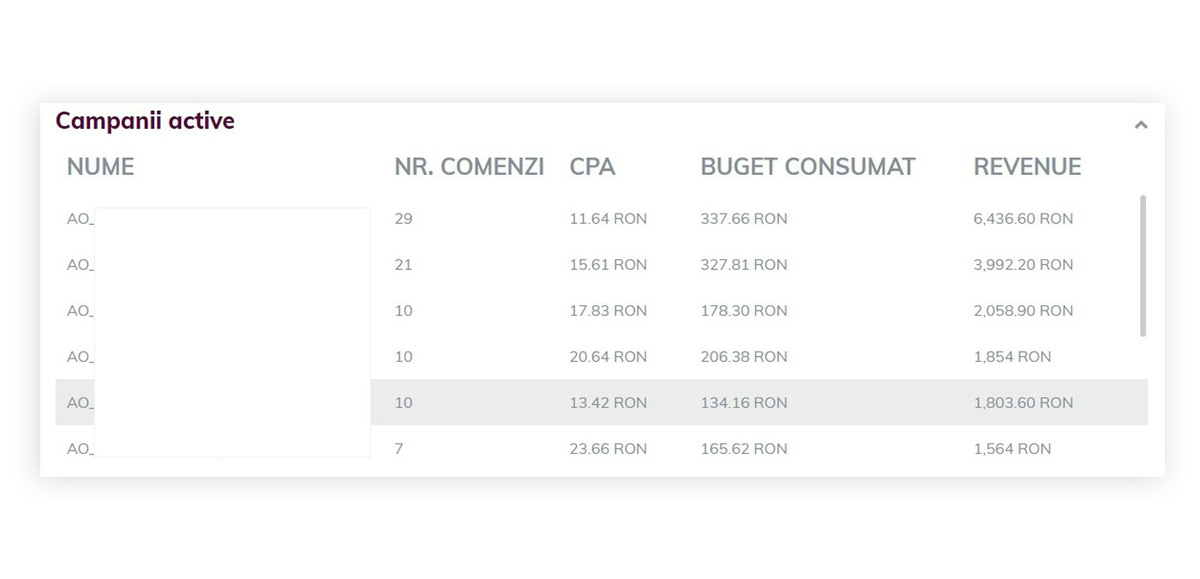Open the row with 6,436.60 RON revenue
This screenshot has height=579, width=1200.
[x=1023, y=219]
